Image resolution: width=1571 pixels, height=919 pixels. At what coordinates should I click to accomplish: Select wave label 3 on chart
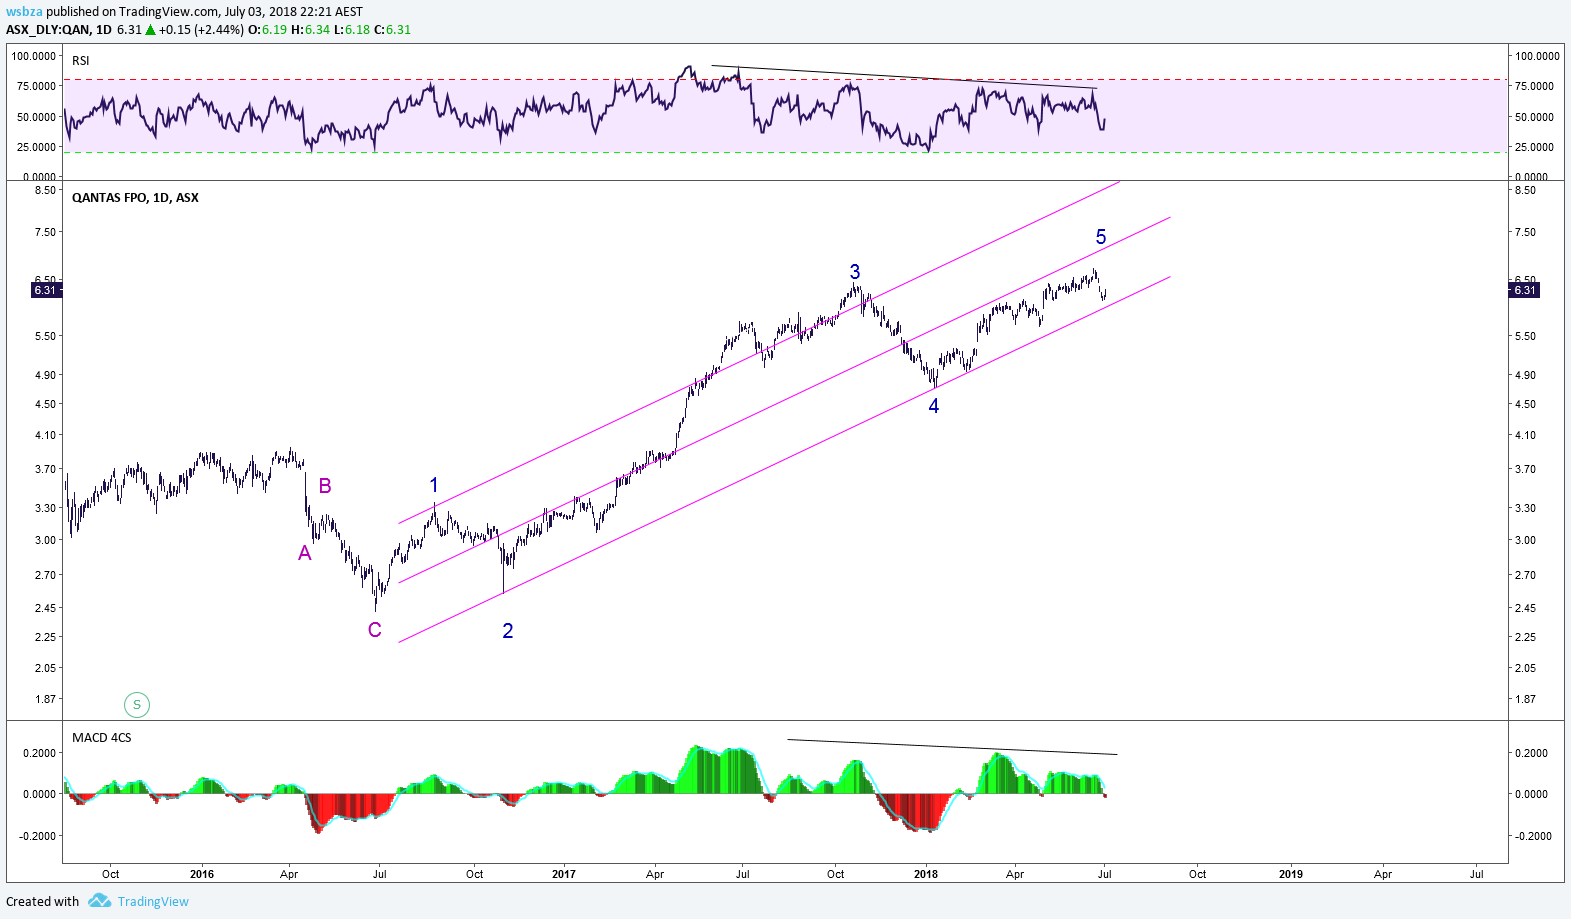[855, 272]
